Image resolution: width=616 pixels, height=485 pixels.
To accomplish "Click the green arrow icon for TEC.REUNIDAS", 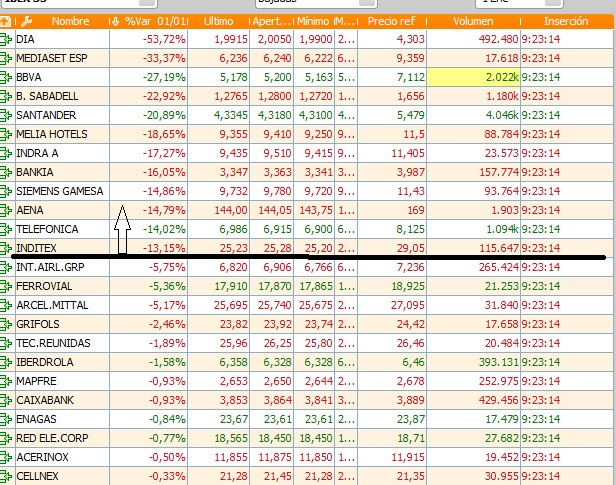I will [6, 343].
